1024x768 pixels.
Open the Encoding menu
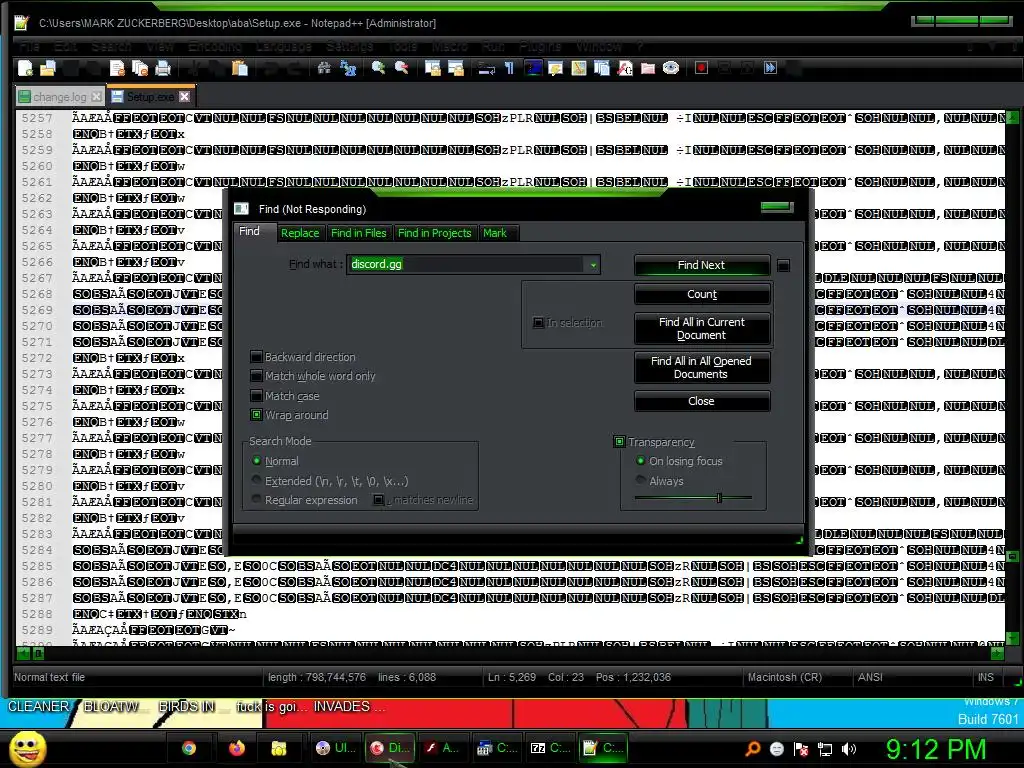[x=215, y=46]
